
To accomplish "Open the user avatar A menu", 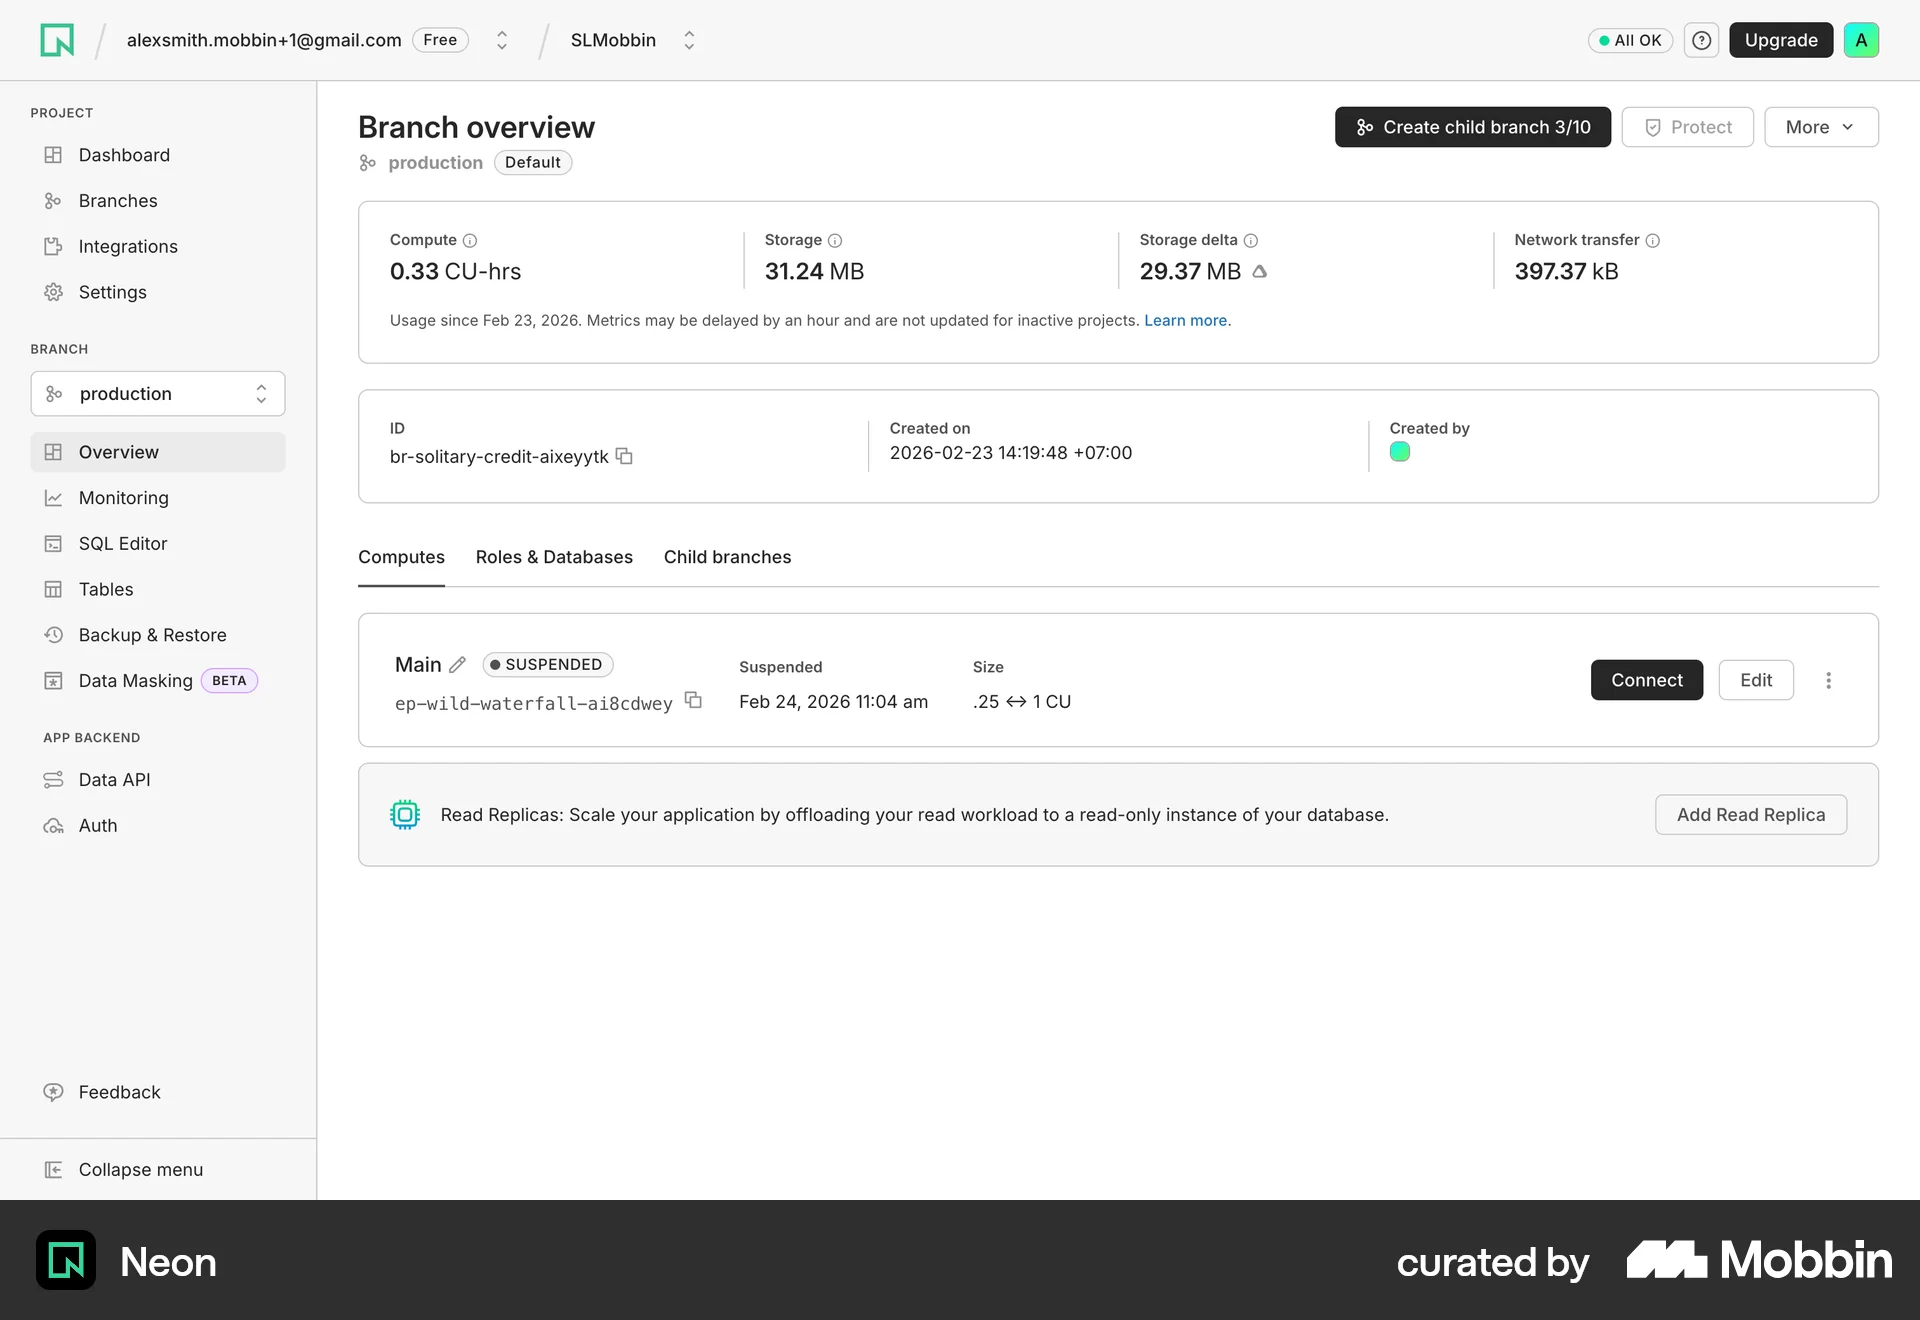I will point(1861,40).
